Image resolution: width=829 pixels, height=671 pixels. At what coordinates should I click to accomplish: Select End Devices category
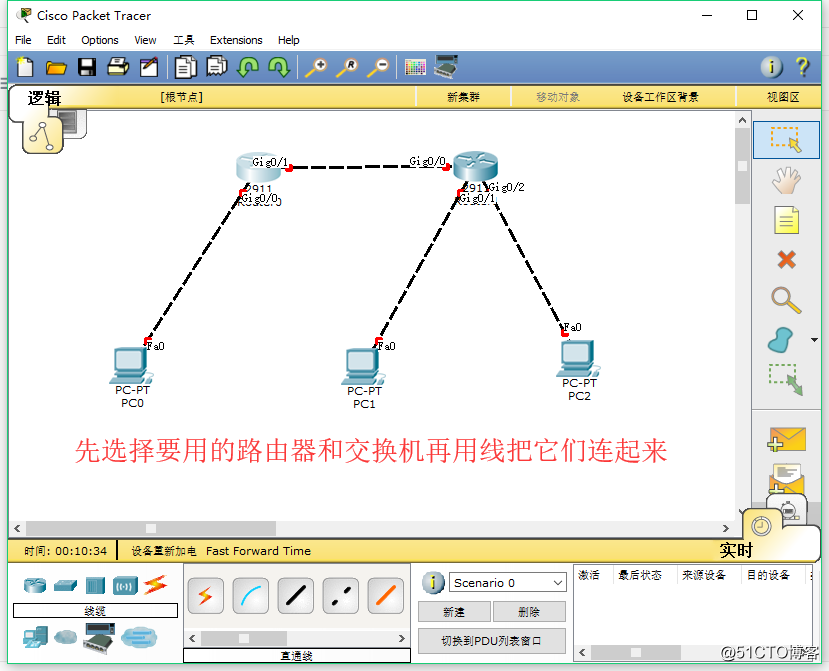tap(35, 638)
